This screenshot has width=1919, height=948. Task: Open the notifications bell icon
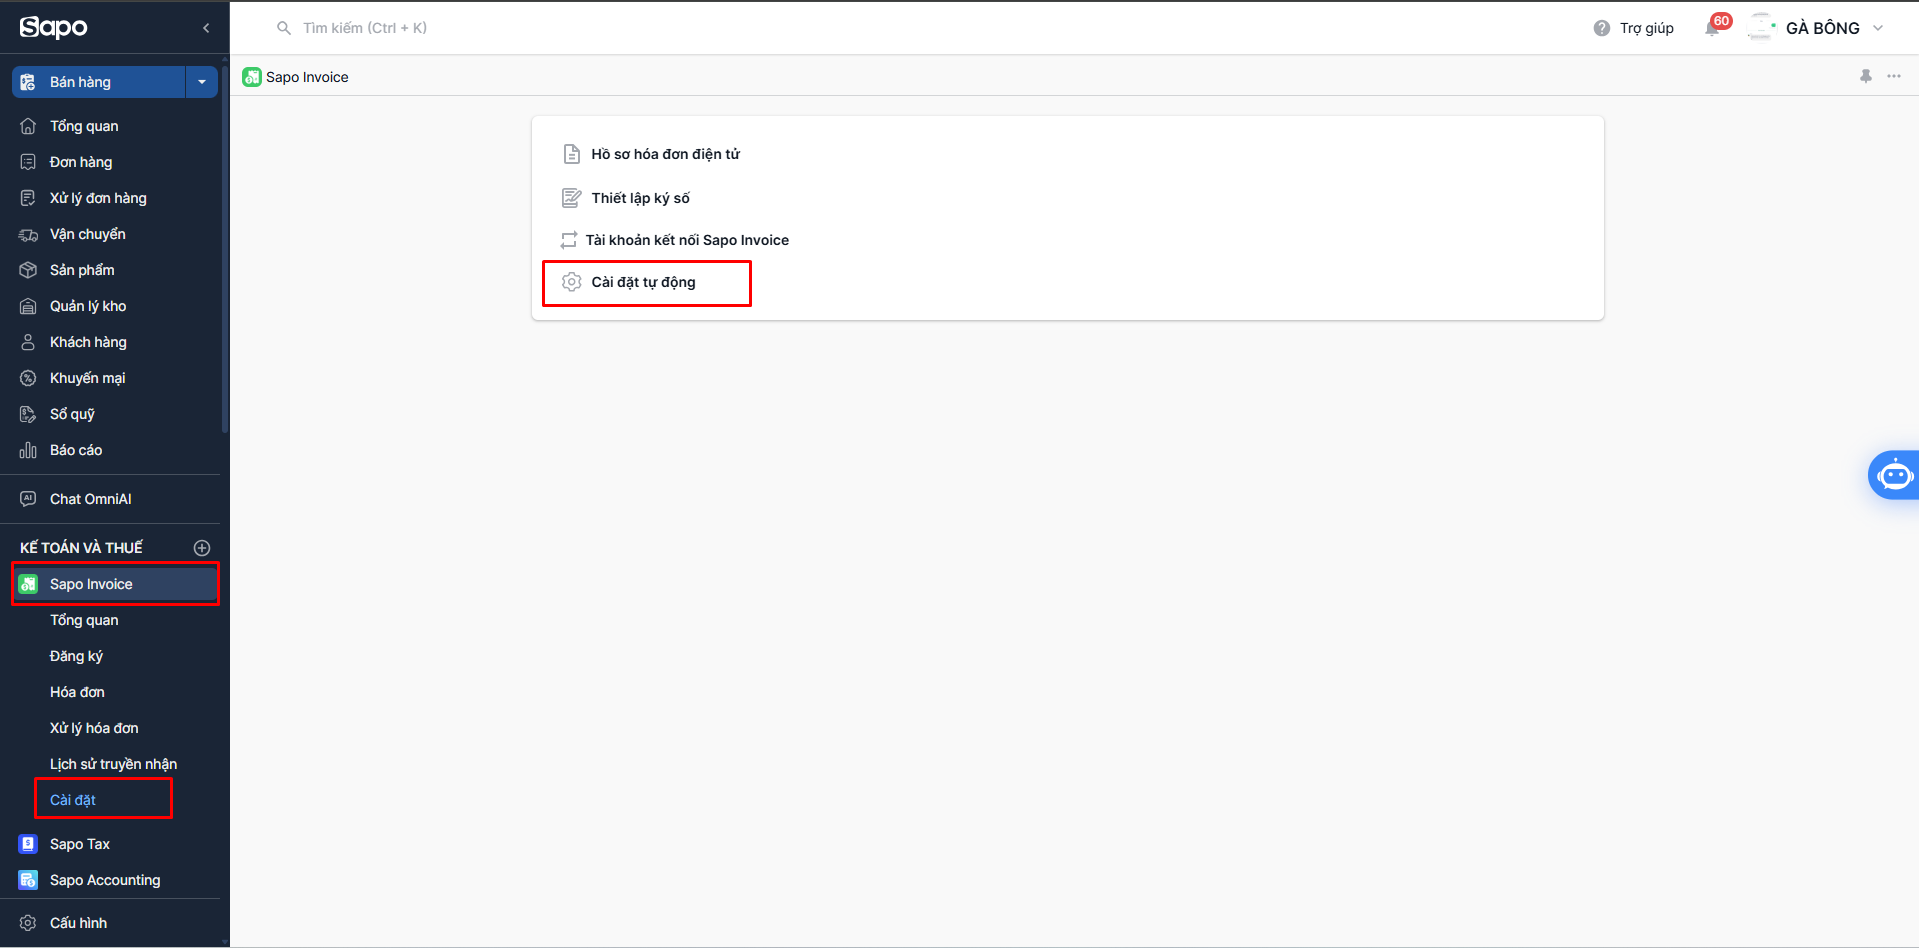[x=1712, y=28]
